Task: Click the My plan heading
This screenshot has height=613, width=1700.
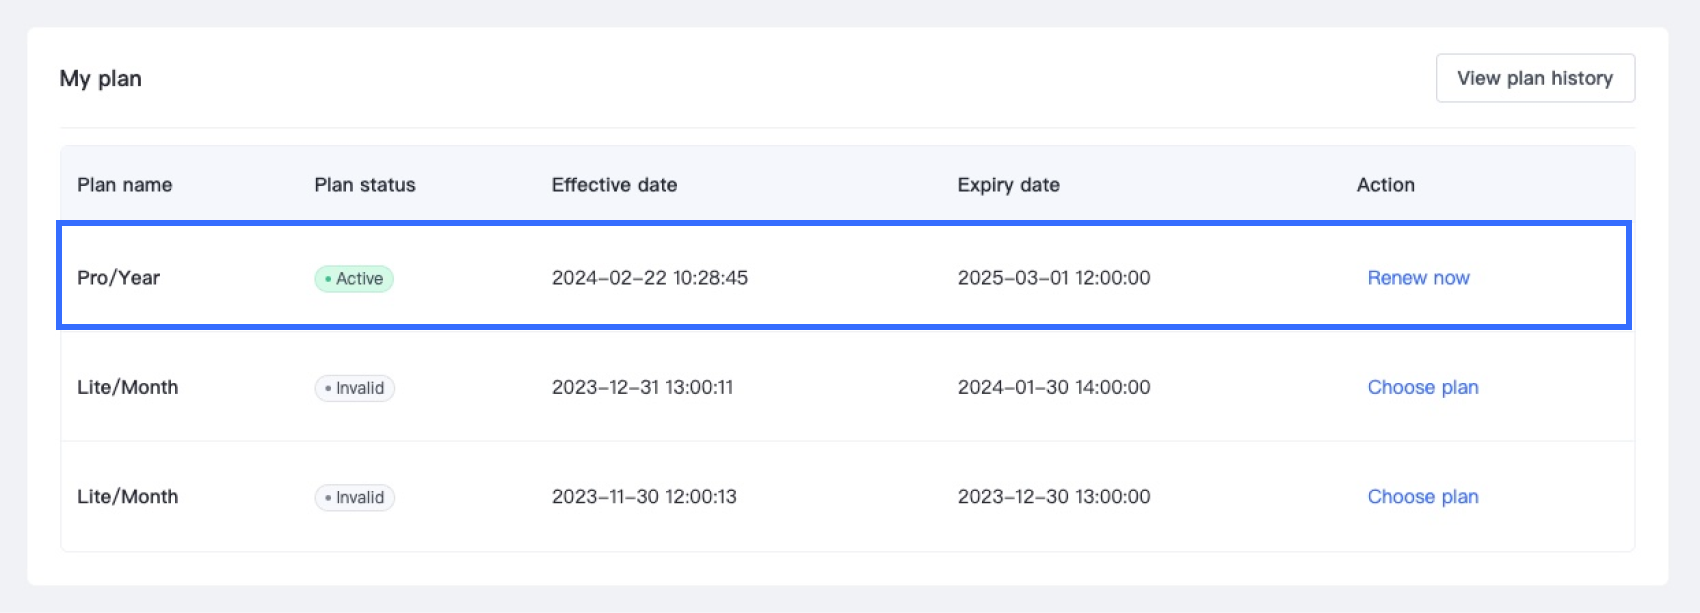Action: tap(100, 79)
